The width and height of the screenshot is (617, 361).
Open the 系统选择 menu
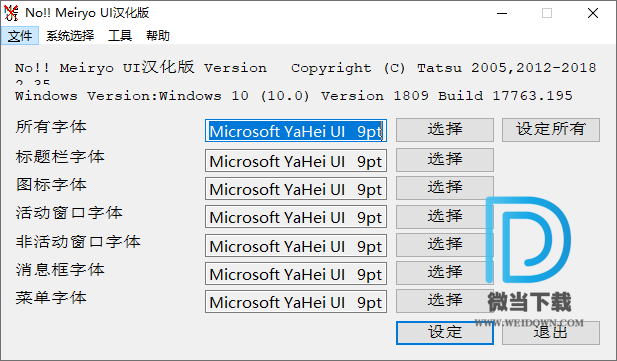[70, 36]
